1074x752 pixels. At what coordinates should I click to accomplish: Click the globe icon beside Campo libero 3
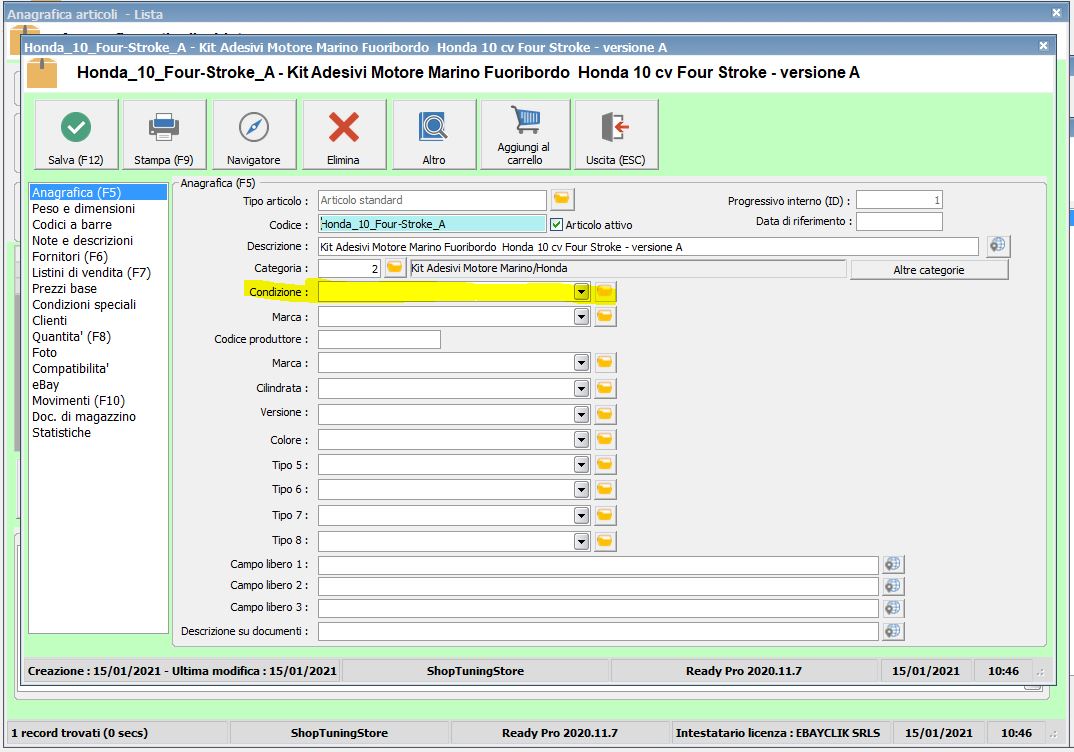coord(892,608)
